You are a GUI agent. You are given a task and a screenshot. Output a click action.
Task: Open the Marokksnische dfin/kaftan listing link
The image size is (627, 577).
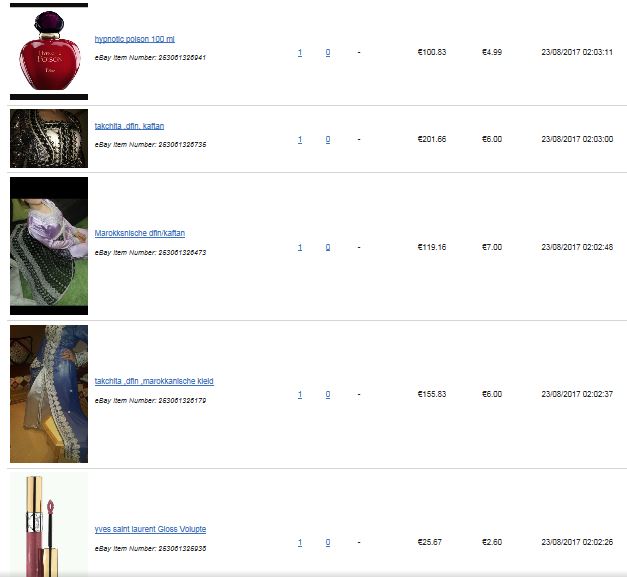point(140,233)
